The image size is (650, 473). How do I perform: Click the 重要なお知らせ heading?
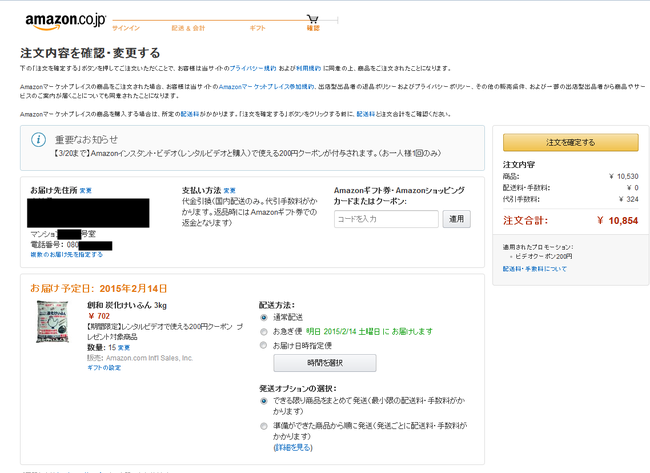click(x=87, y=140)
